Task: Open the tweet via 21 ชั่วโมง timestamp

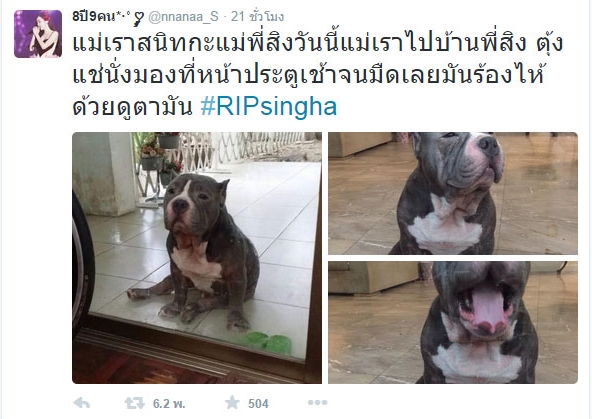Action: pyautogui.click(x=257, y=17)
